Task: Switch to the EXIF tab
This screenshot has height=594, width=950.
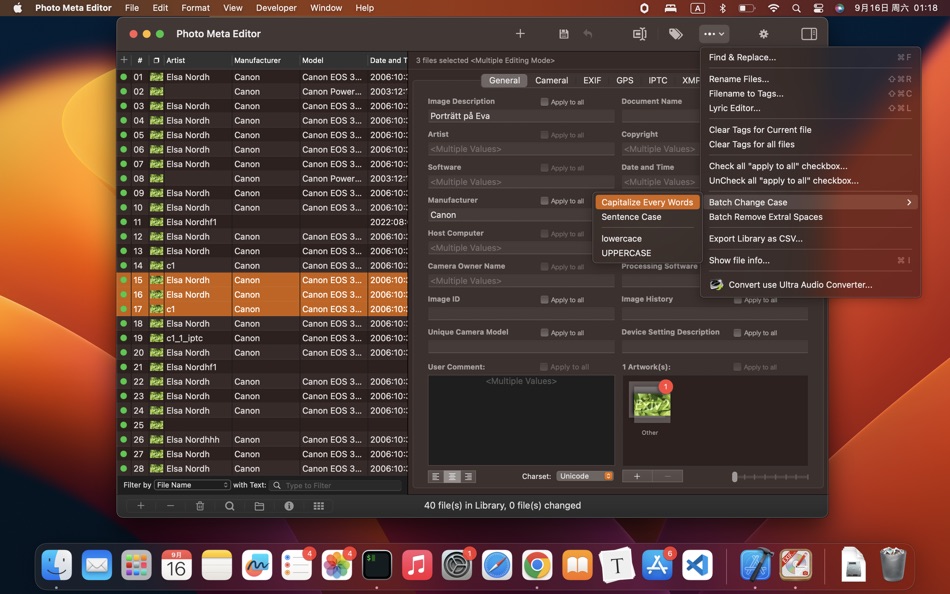Action: (x=592, y=80)
